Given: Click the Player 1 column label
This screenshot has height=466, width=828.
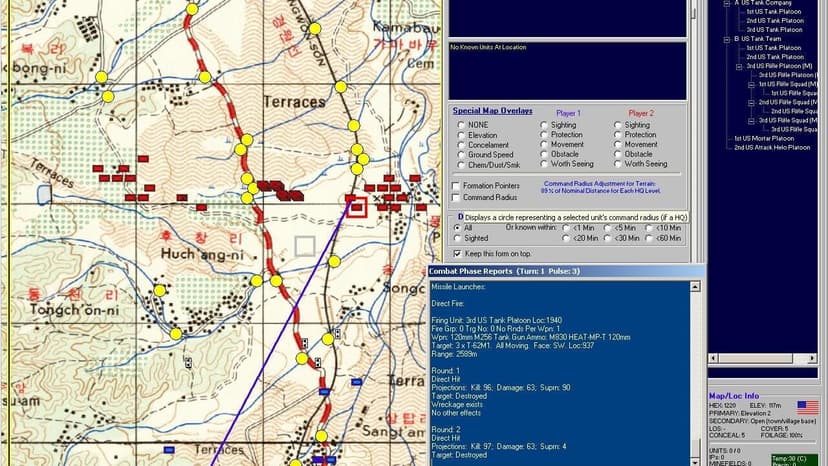Looking at the screenshot, I should (568, 113).
